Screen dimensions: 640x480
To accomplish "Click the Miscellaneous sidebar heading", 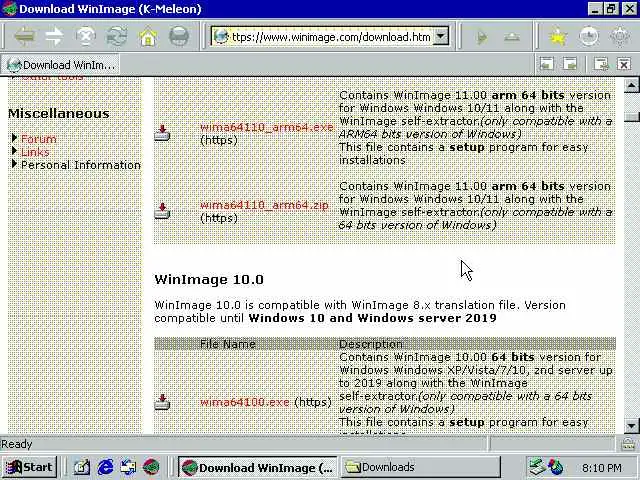I will (58, 113).
